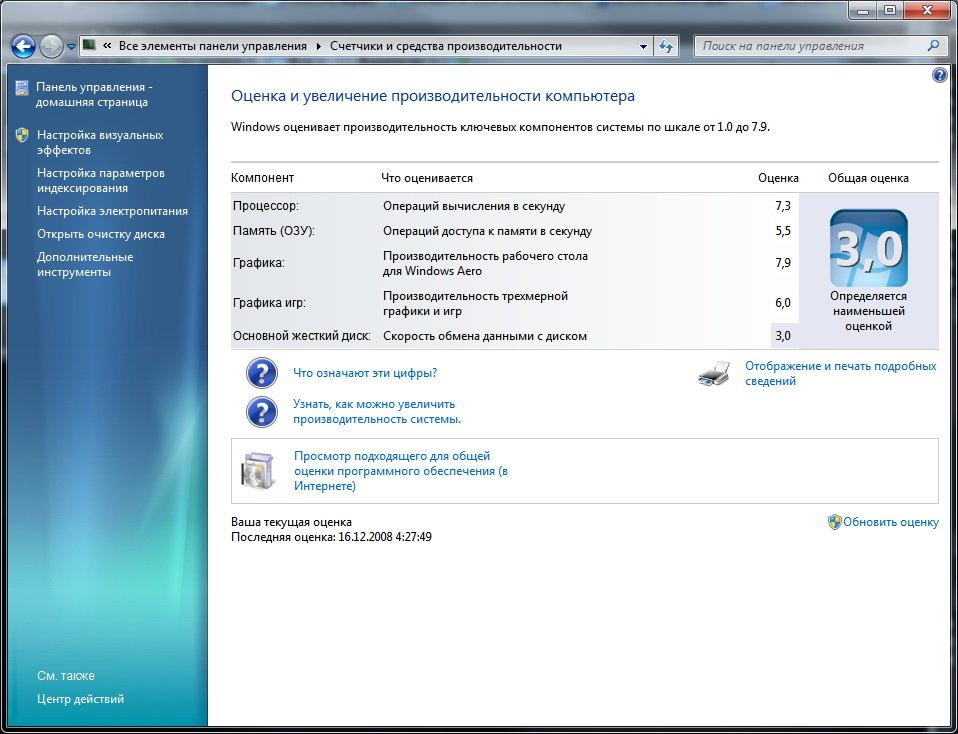Click the printer icon

[714, 373]
